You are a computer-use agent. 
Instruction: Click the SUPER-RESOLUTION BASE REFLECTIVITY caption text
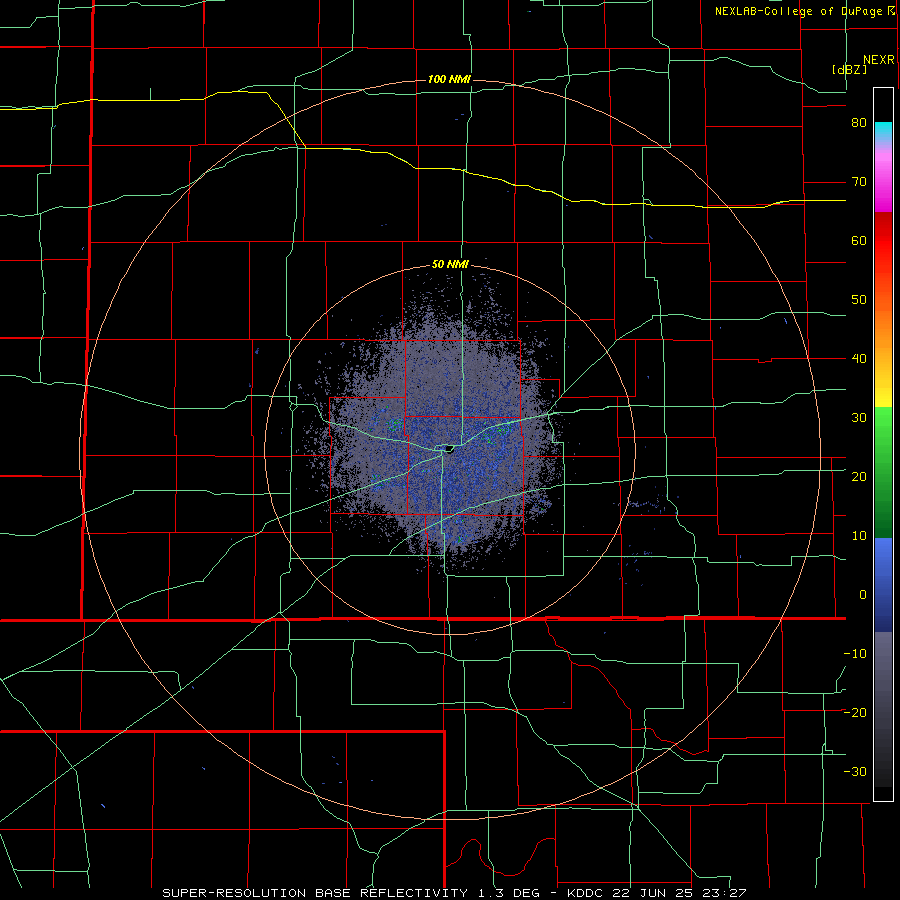pos(314,893)
